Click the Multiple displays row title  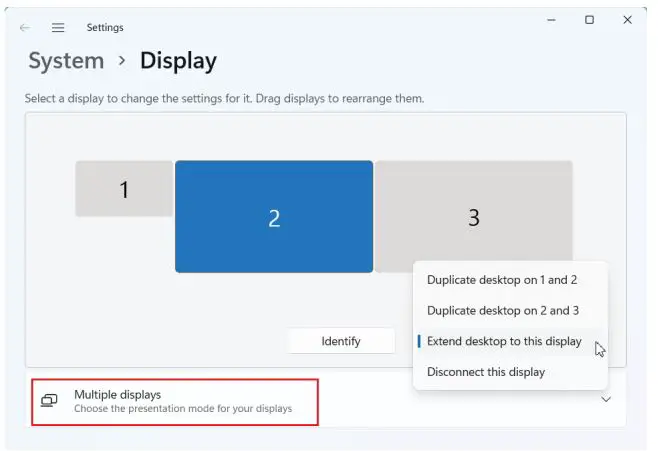117,395
